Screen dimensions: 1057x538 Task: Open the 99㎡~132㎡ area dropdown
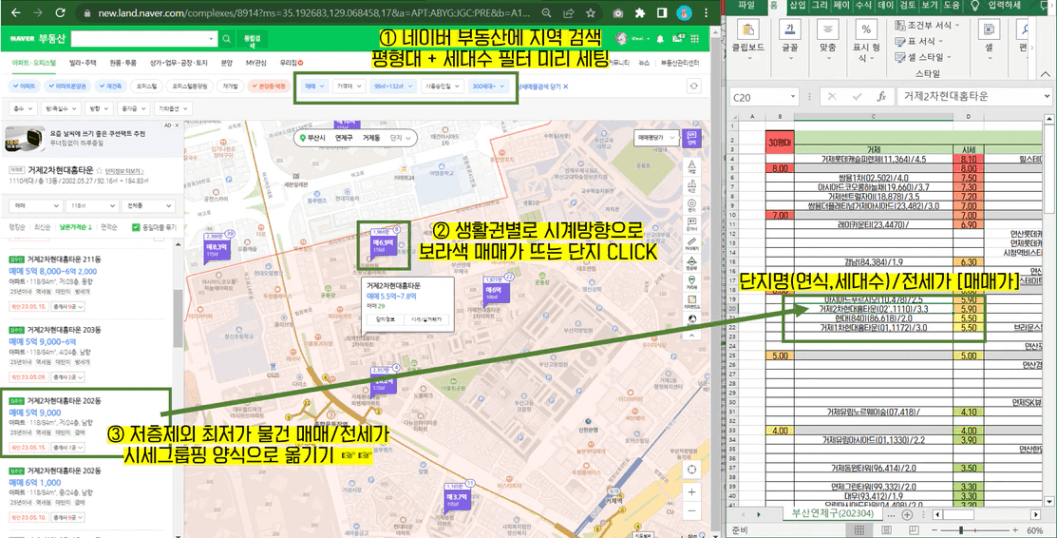392,86
